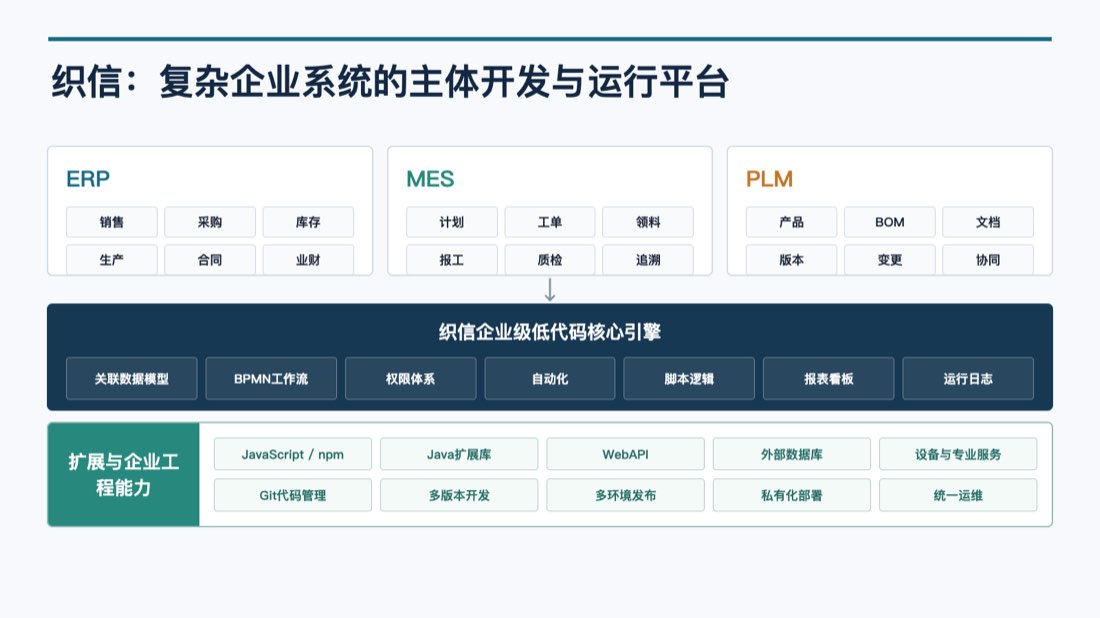Click the 多版本开发 box
1100x618 pixels.
click(459, 495)
